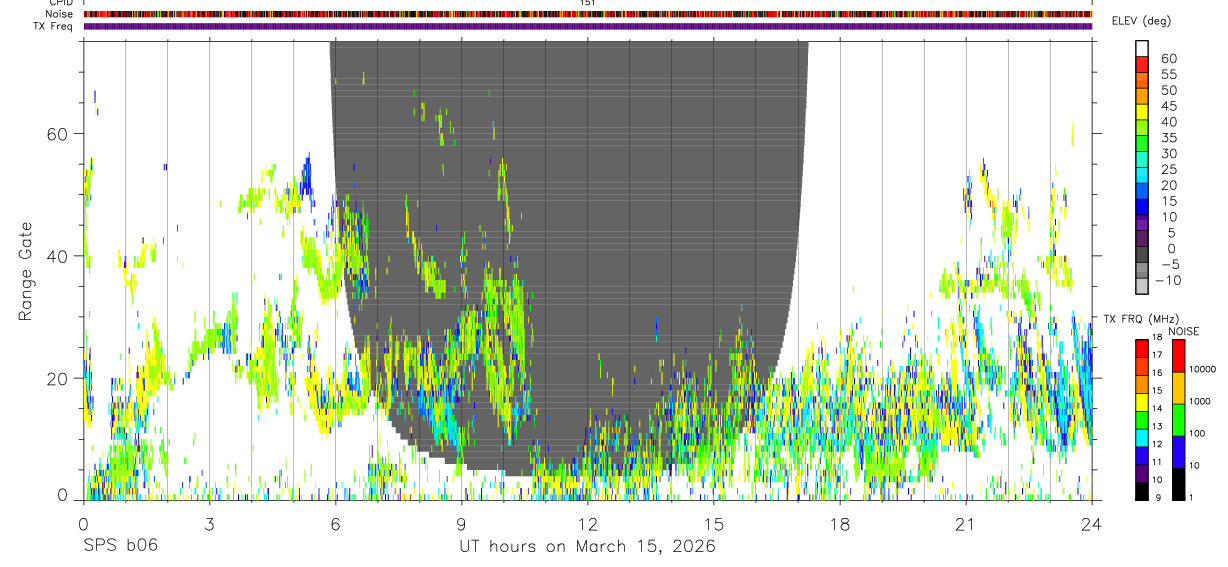Select x-axis tick label '6'

point(335,525)
